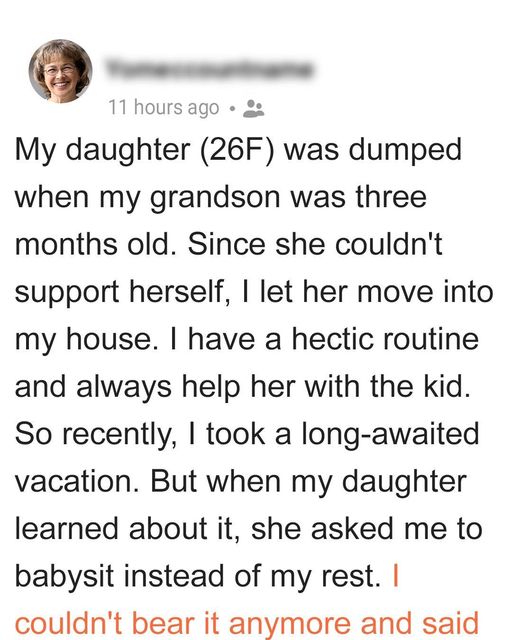Click the line 'support herself, I let her move into'
The width and height of the screenshot is (512, 640).
(254, 292)
